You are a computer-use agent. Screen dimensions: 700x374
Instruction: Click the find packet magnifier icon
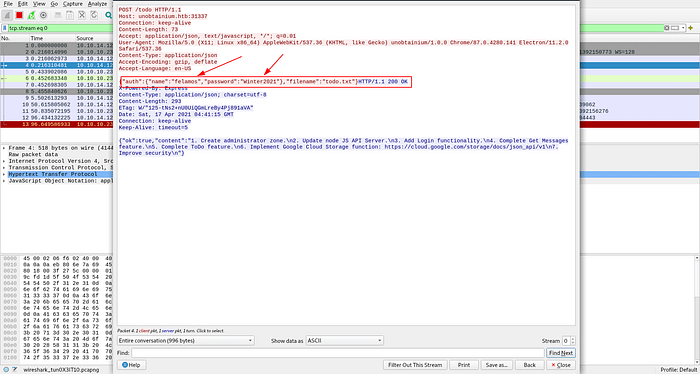point(108,15)
